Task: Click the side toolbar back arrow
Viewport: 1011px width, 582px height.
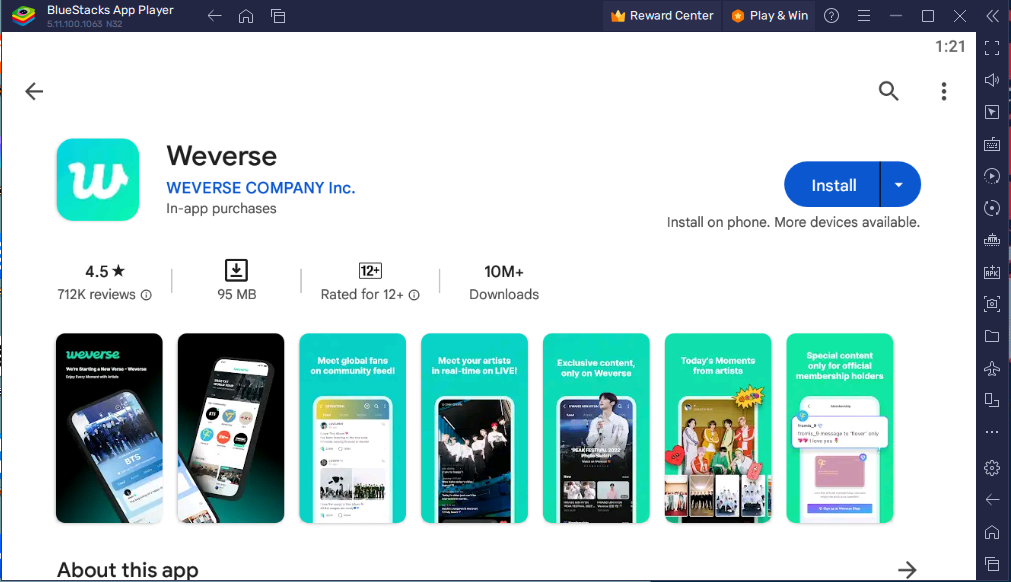Action: (992, 500)
